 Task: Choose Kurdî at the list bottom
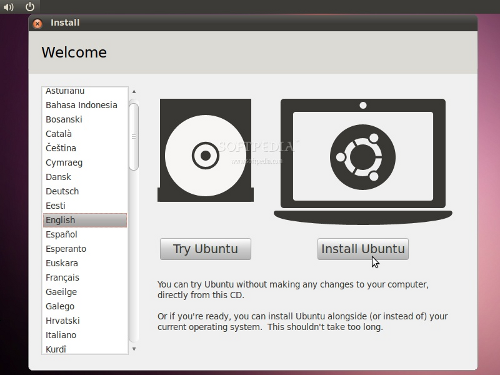(x=85, y=349)
